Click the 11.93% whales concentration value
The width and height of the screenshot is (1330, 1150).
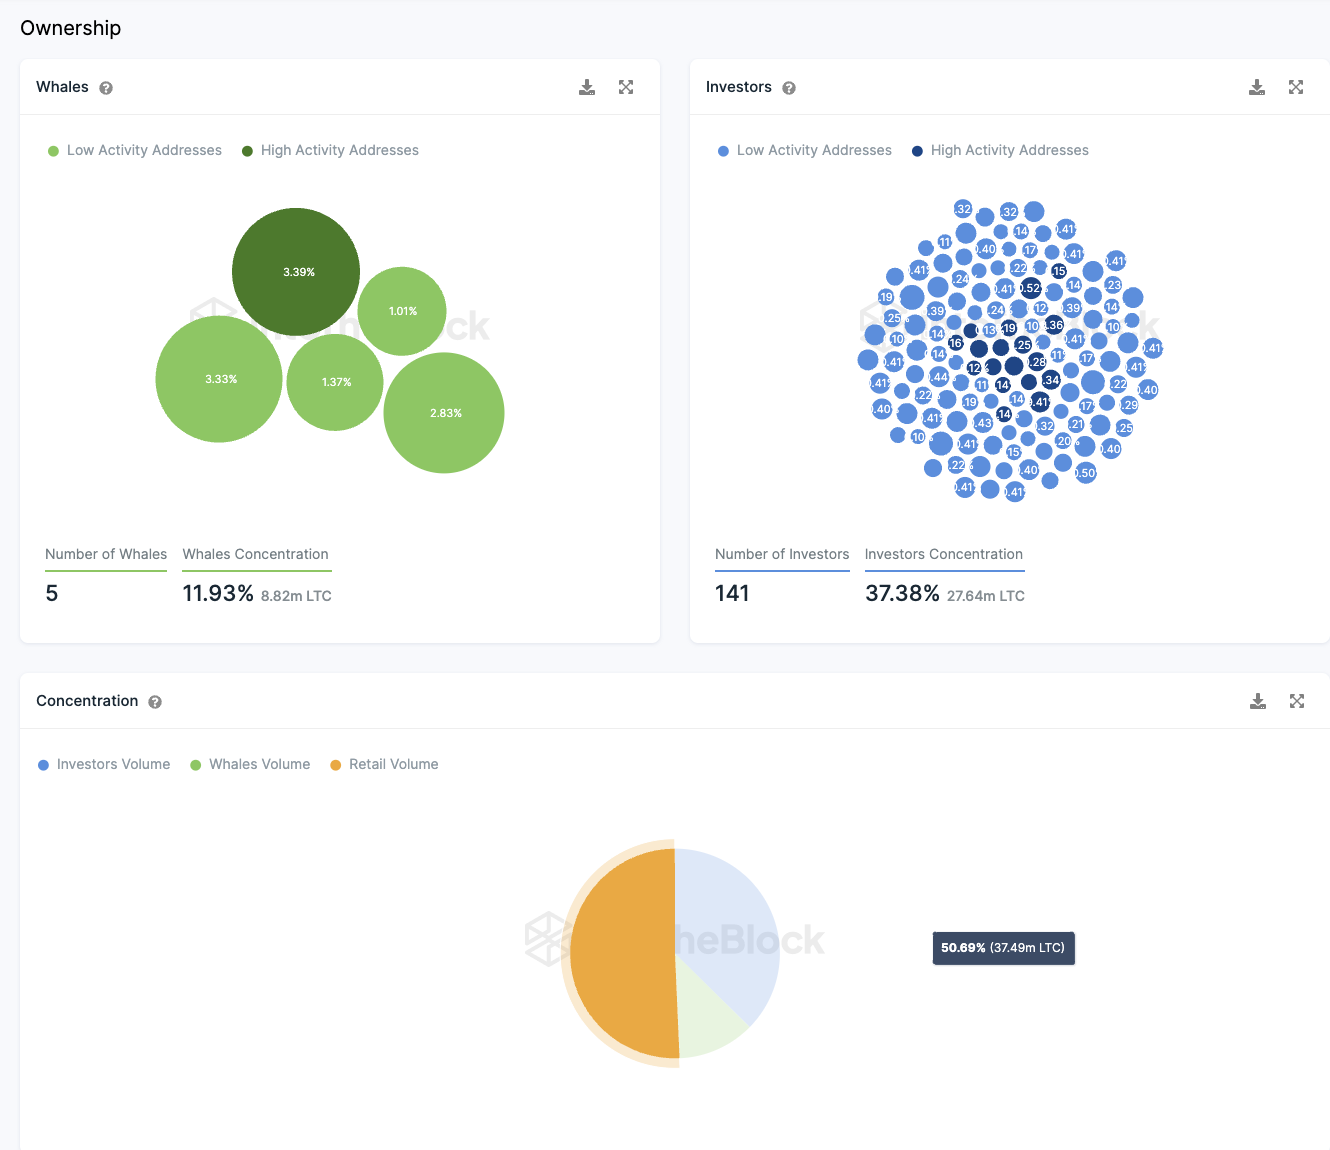218,593
